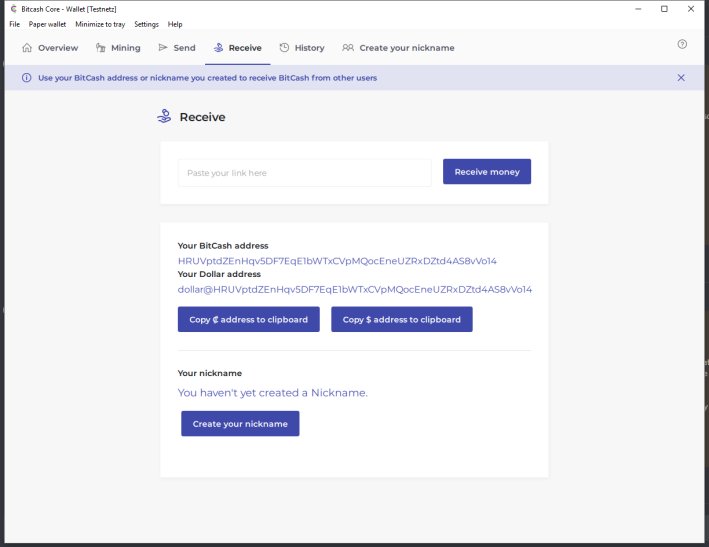The height and width of the screenshot is (547, 709).
Task: Maximize the Bitcash Core window
Action: pyautogui.click(x=664, y=9)
